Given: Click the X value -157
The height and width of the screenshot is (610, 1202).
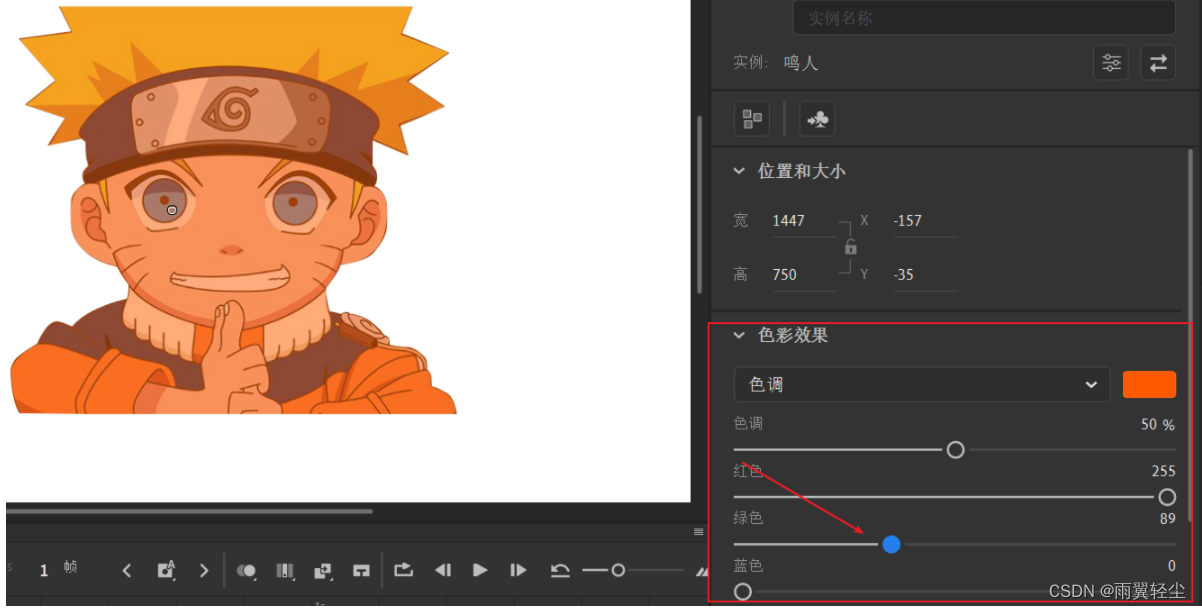Looking at the screenshot, I should pyautogui.click(x=908, y=221).
